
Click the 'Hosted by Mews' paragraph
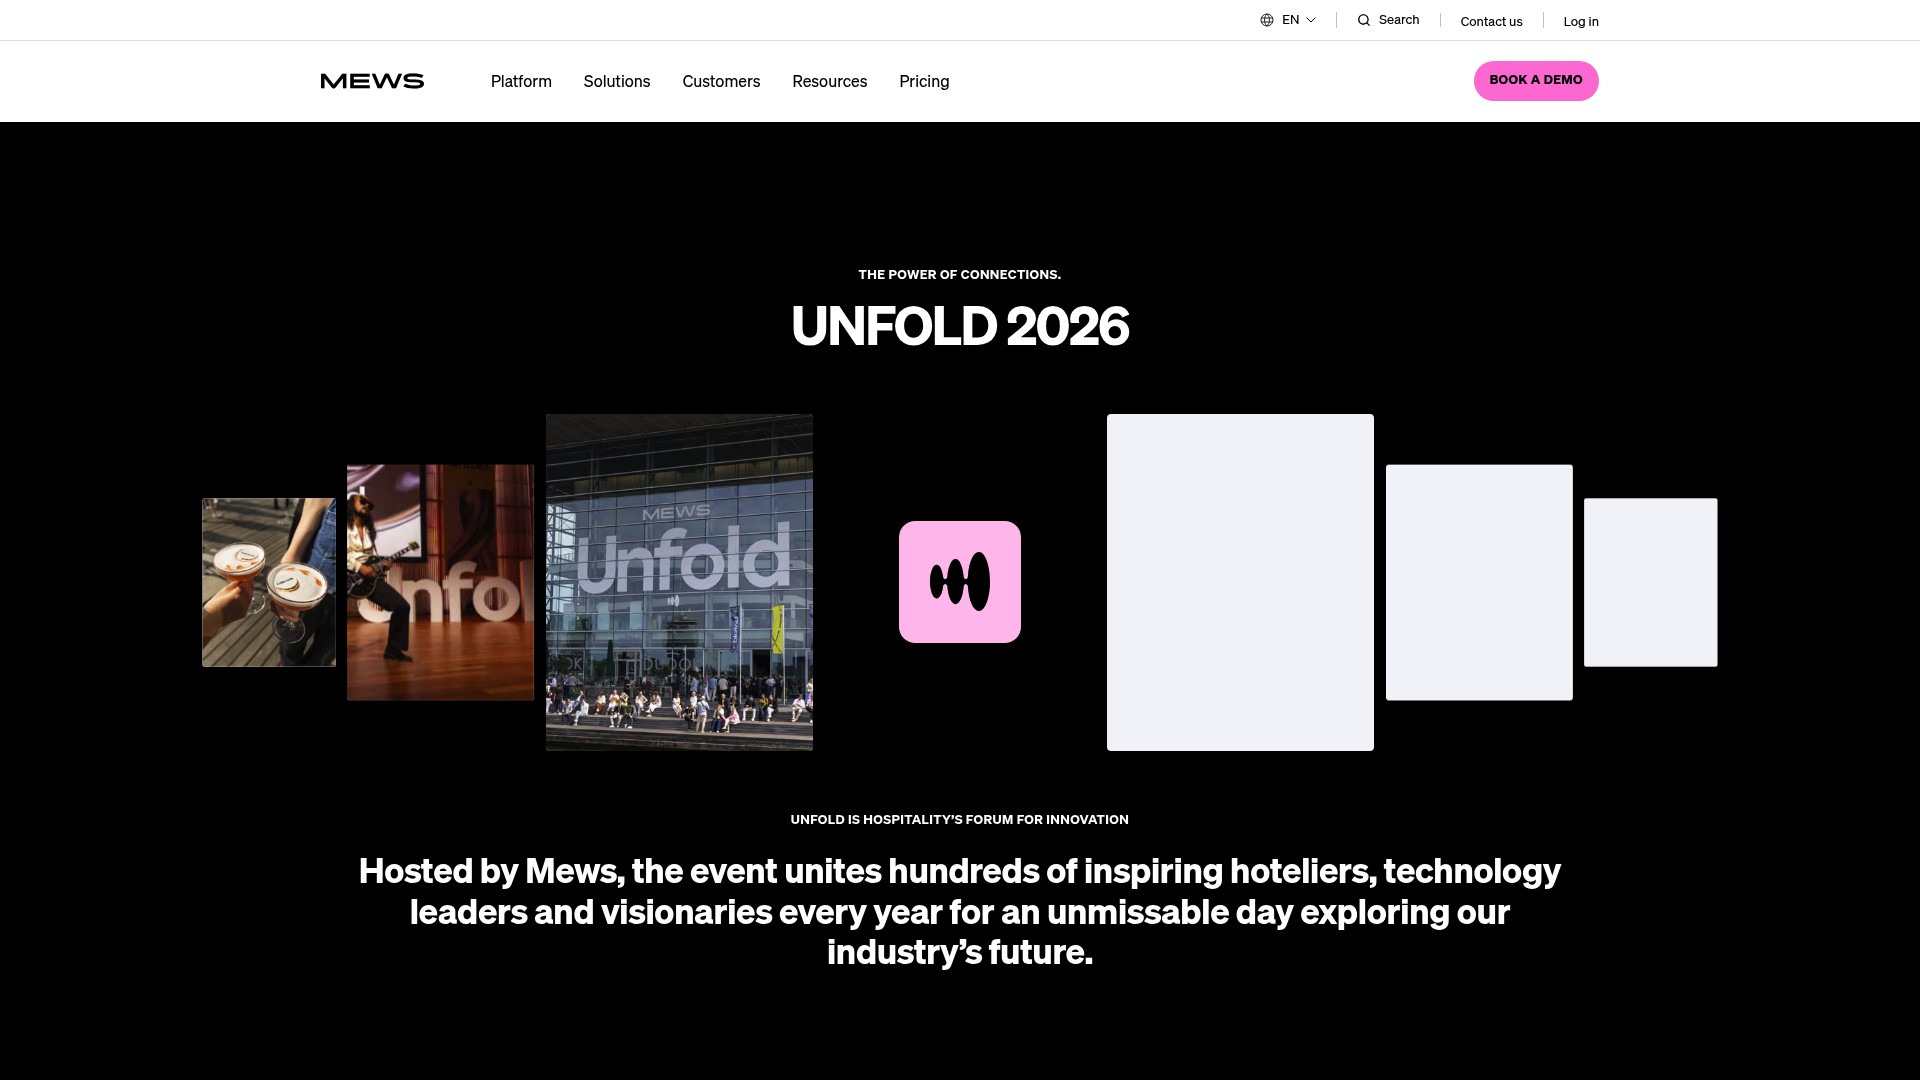tap(960, 911)
